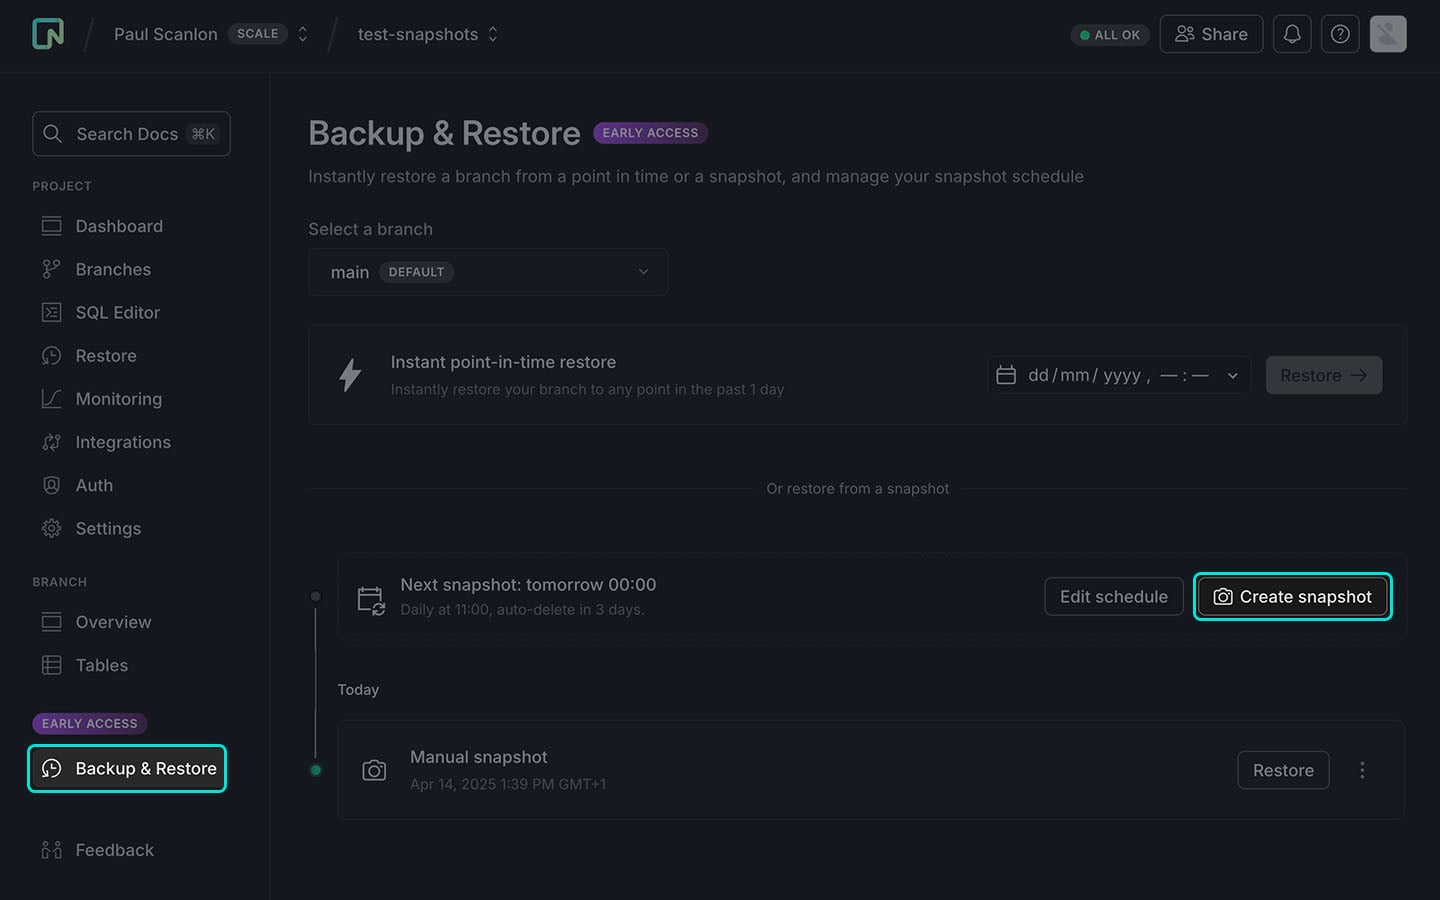The height and width of the screenshot is (900, 1440).
Task: Open help via the question mark icon
Action: (x=1339, y=33)
